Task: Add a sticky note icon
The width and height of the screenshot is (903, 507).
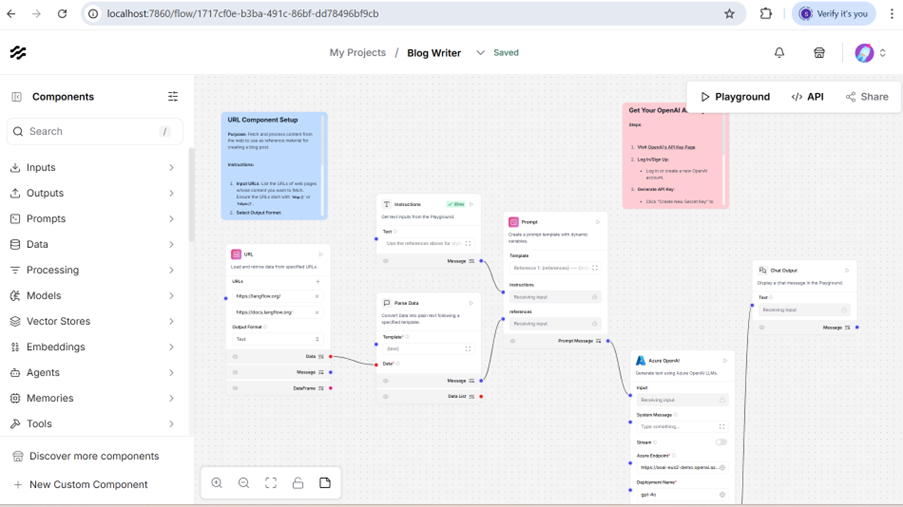Action: pos(325,483)
